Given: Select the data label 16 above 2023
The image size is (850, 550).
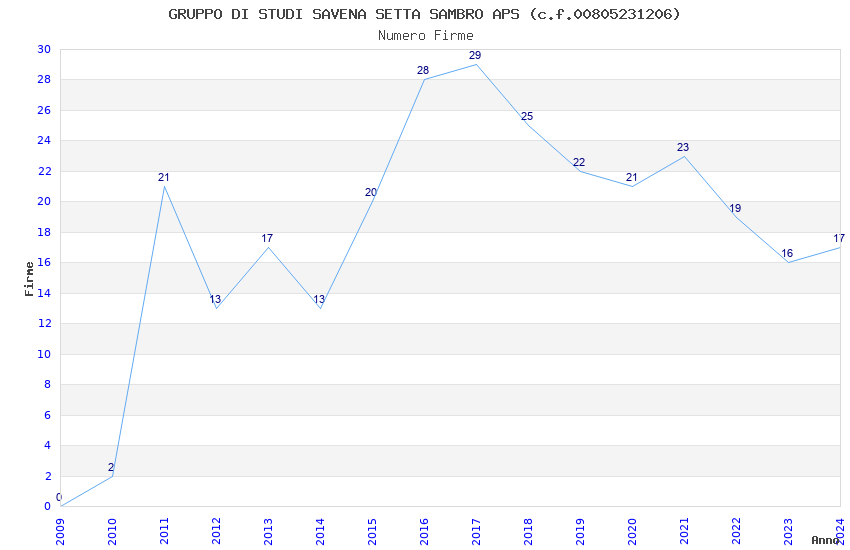Looking at the screenshot, I should (x=787, y=253).
